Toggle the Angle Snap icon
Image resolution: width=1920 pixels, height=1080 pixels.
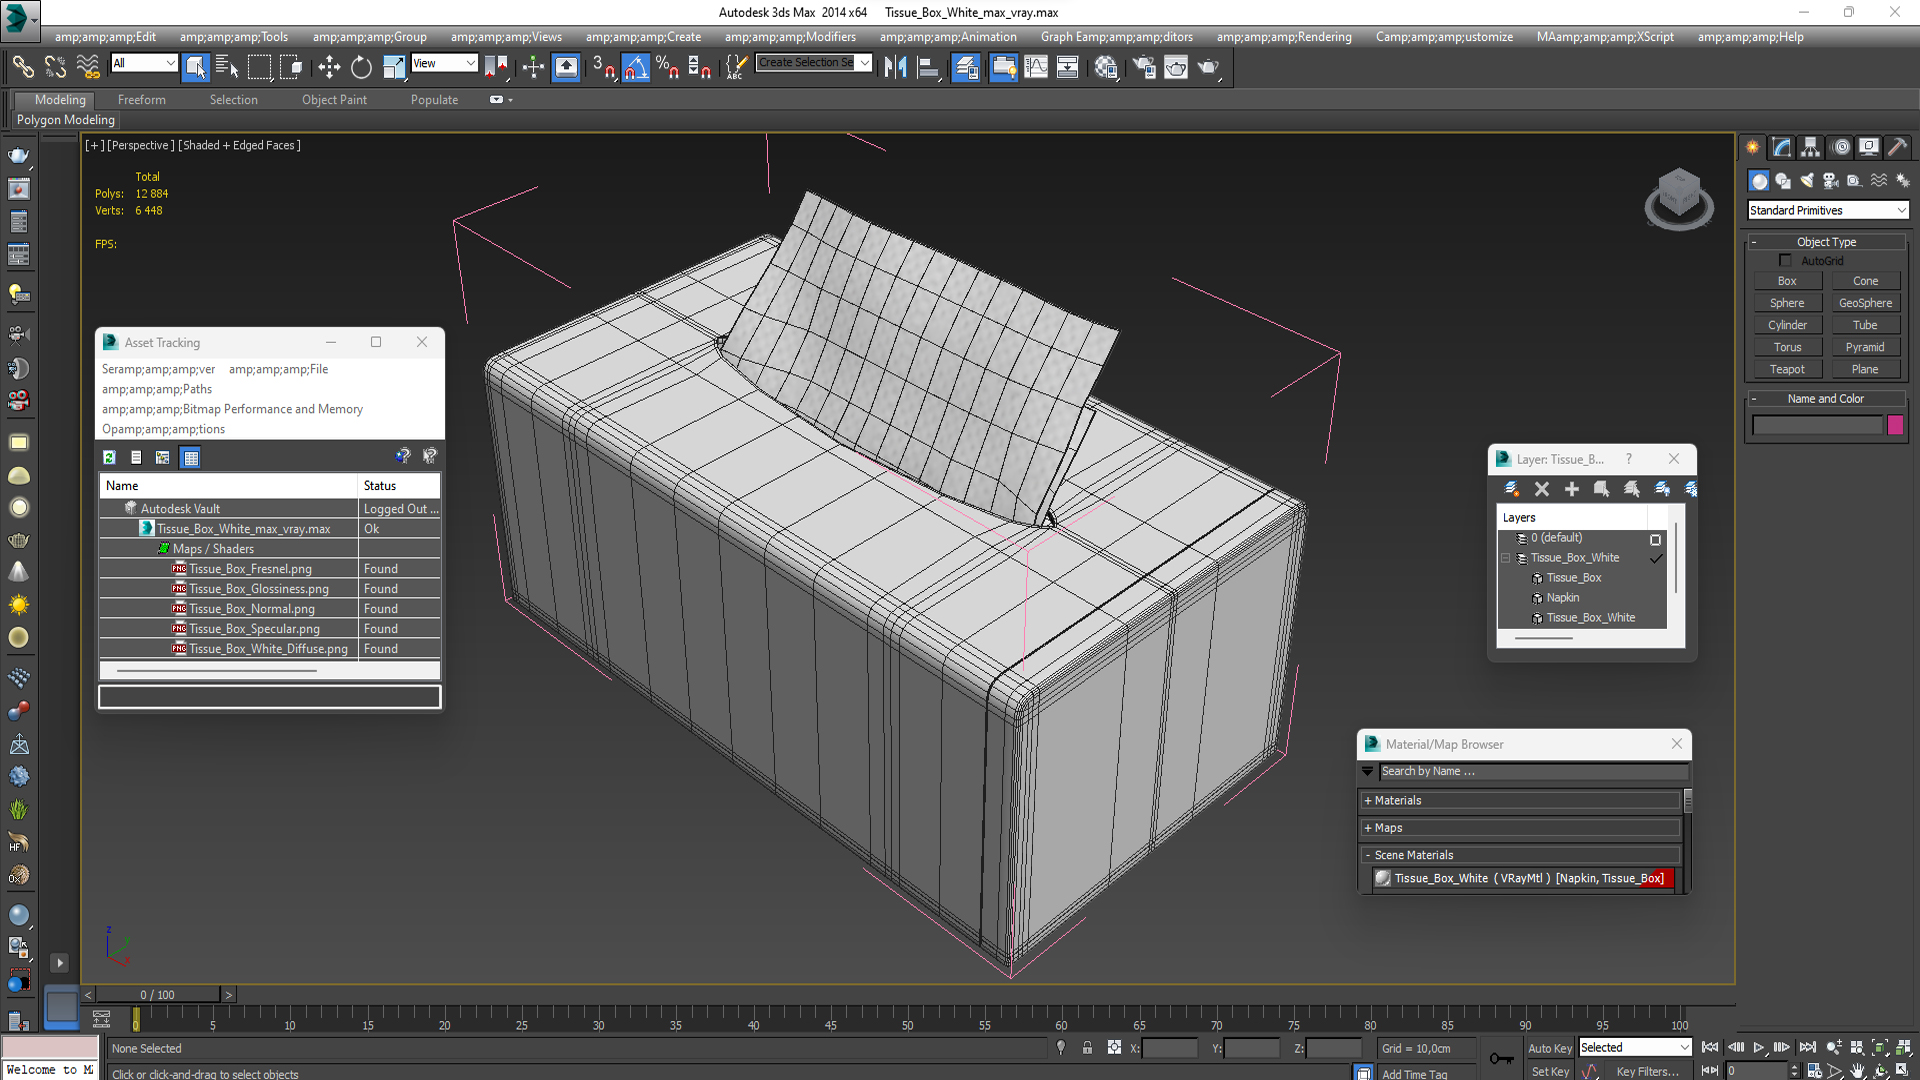pyautogui.click(x=635, y=67)
